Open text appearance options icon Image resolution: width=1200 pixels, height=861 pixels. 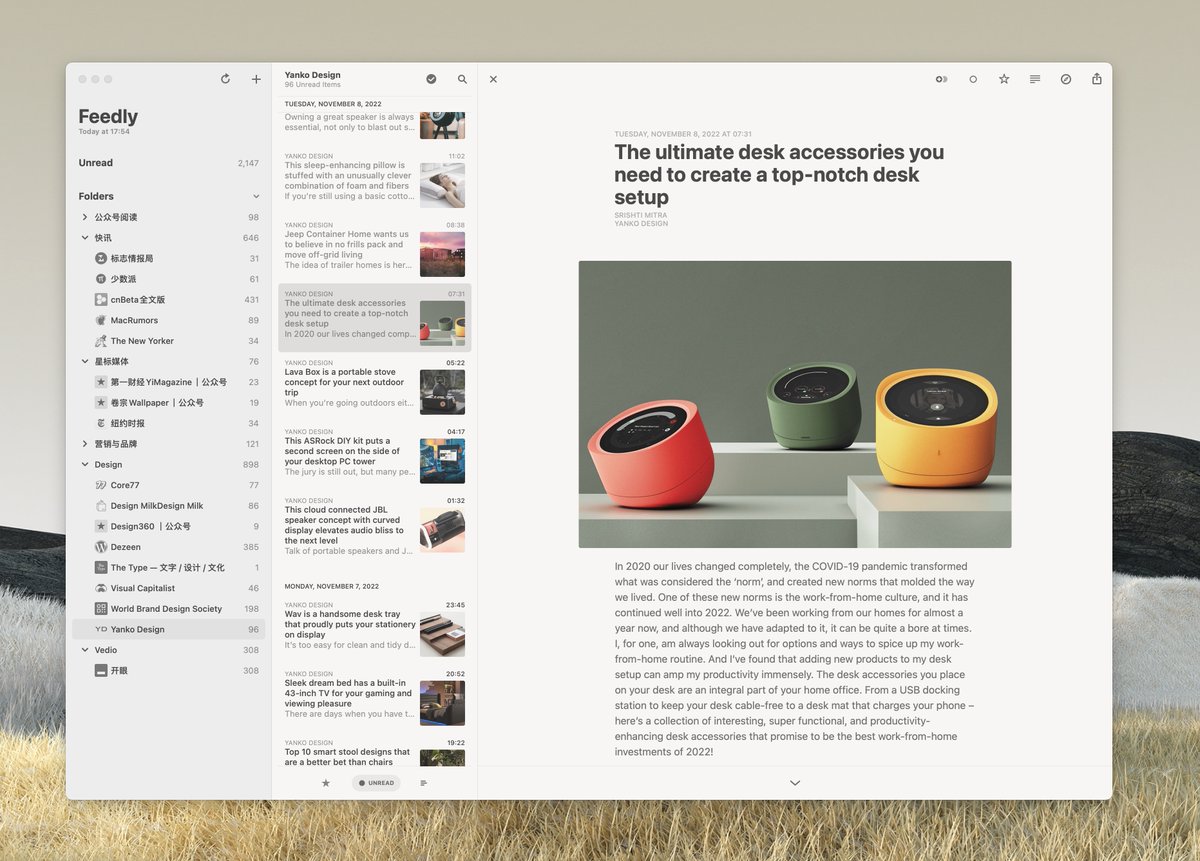point(1035,79)
